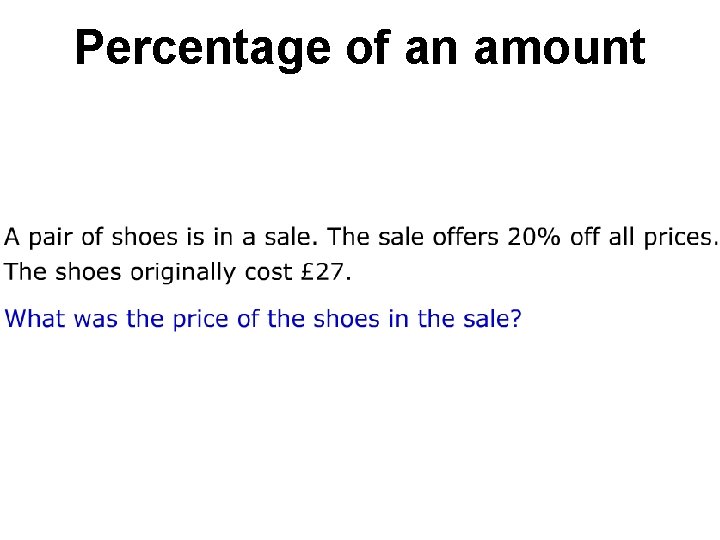Select the blue question about the sale price

(x=263, y=319)
